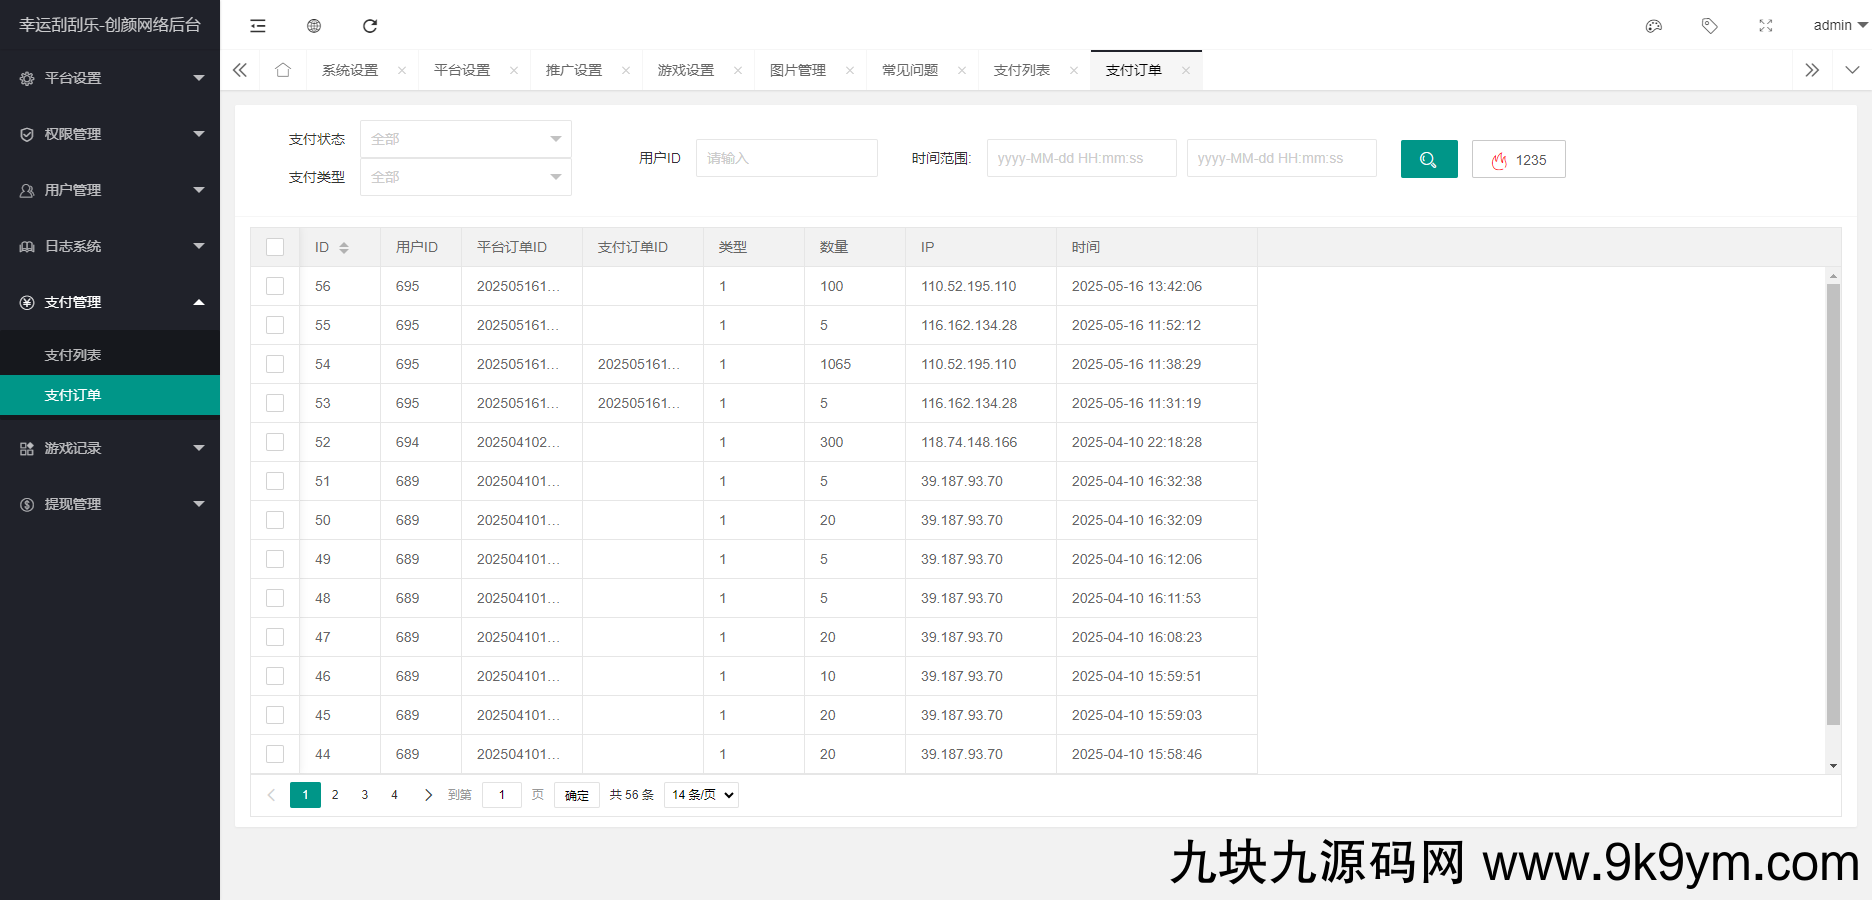This screenshot has height=900, width=1872.
Task: Select the header checkbox to choose all rows
Action: coord(274,246)
